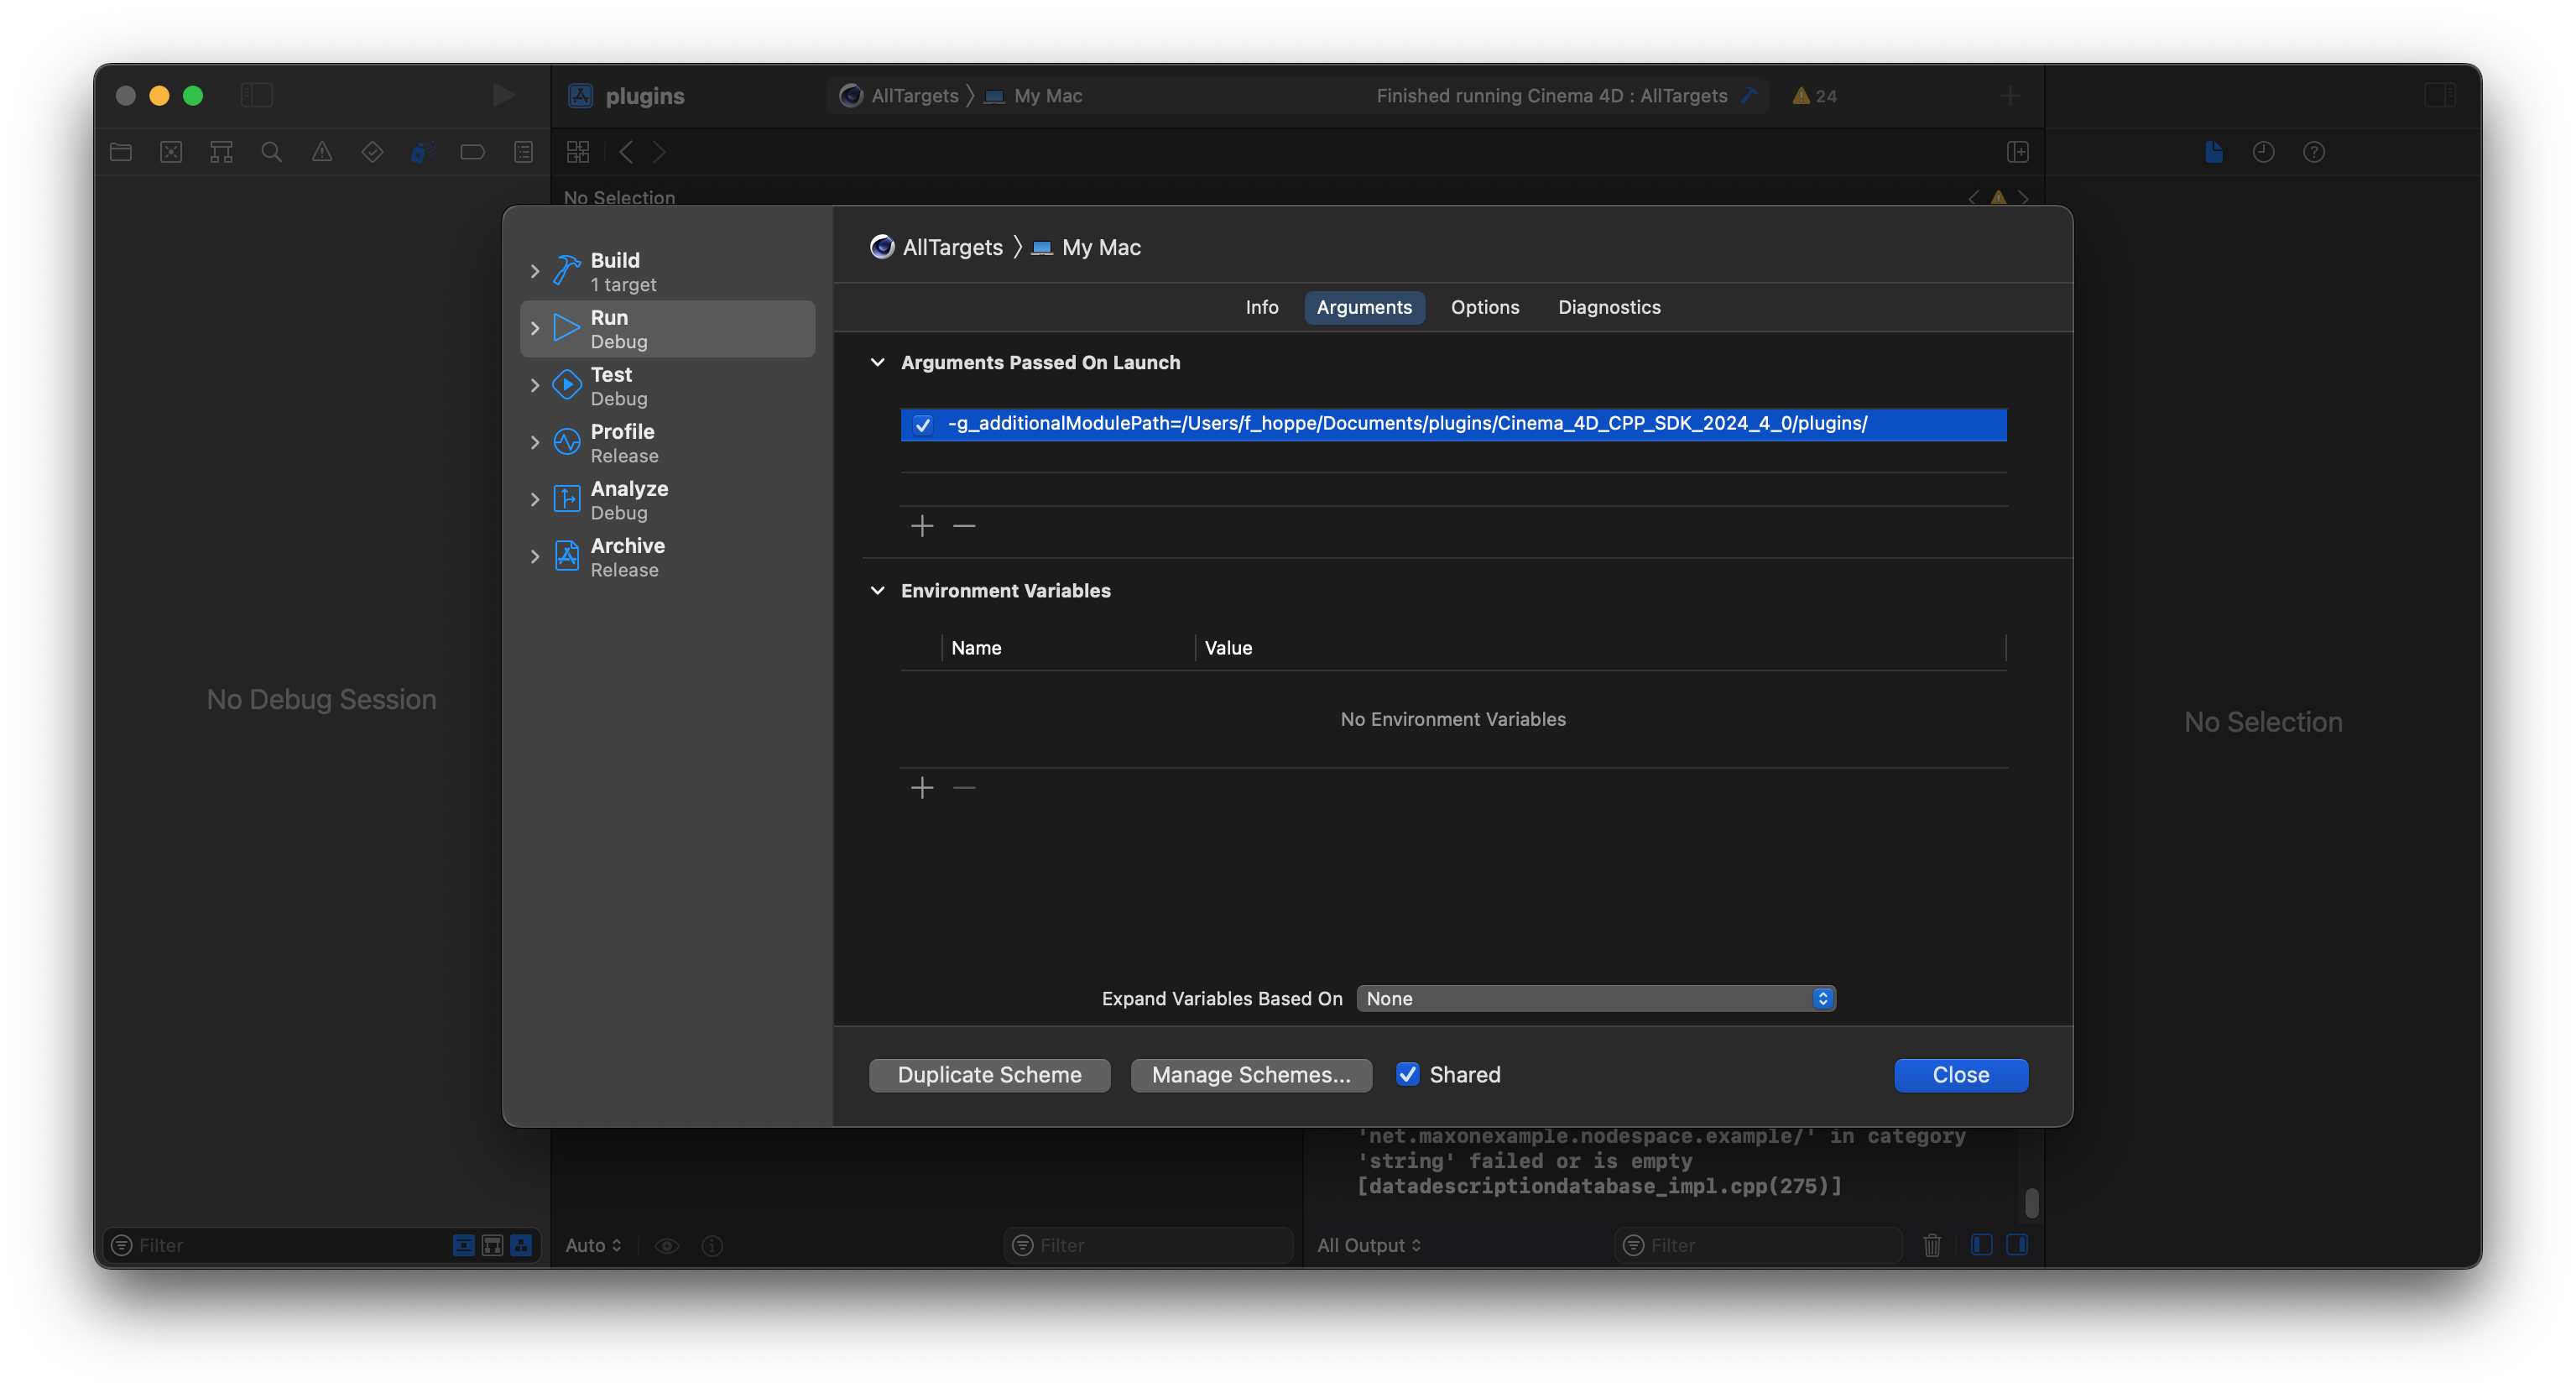The image size is (2576, 1393).
Task: Open the quick help inspector icon
Action: (2313, 152)
